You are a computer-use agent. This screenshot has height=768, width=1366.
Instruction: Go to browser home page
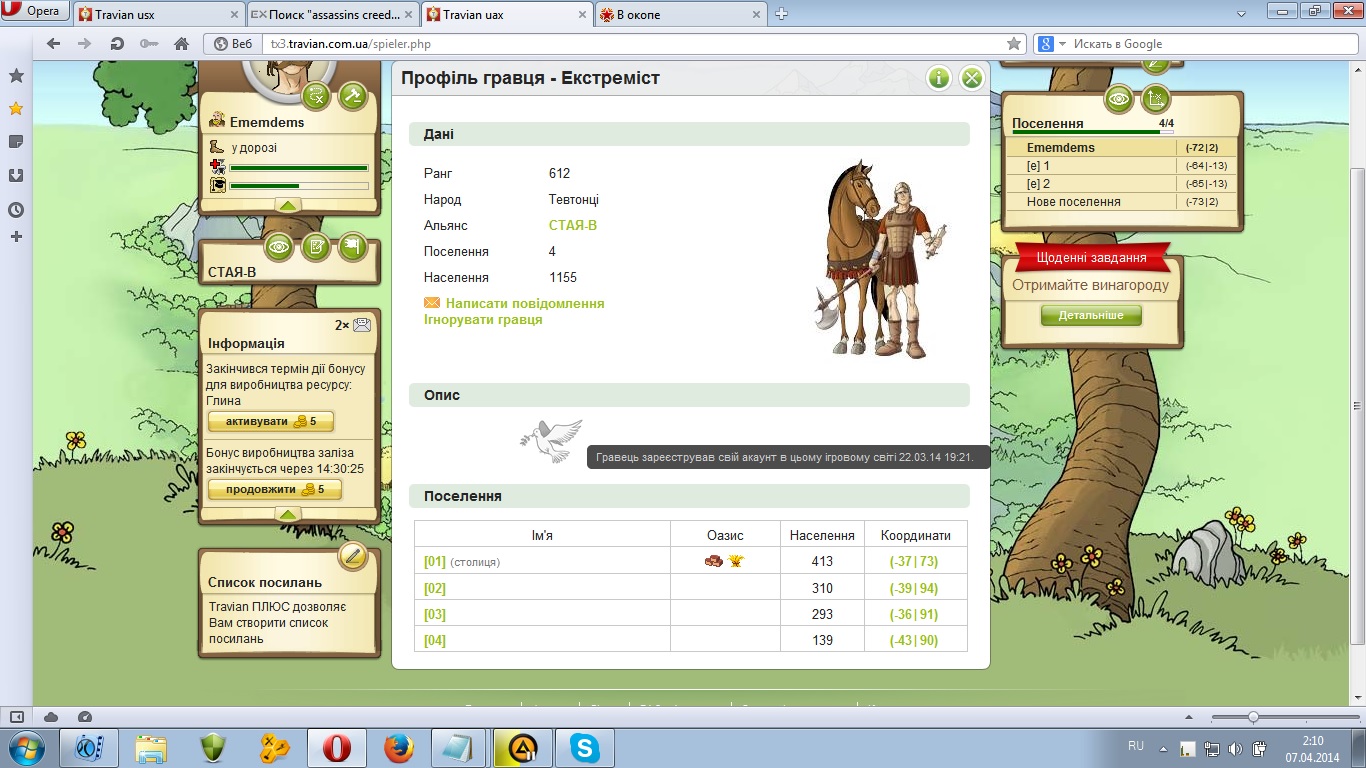point(181,44)
